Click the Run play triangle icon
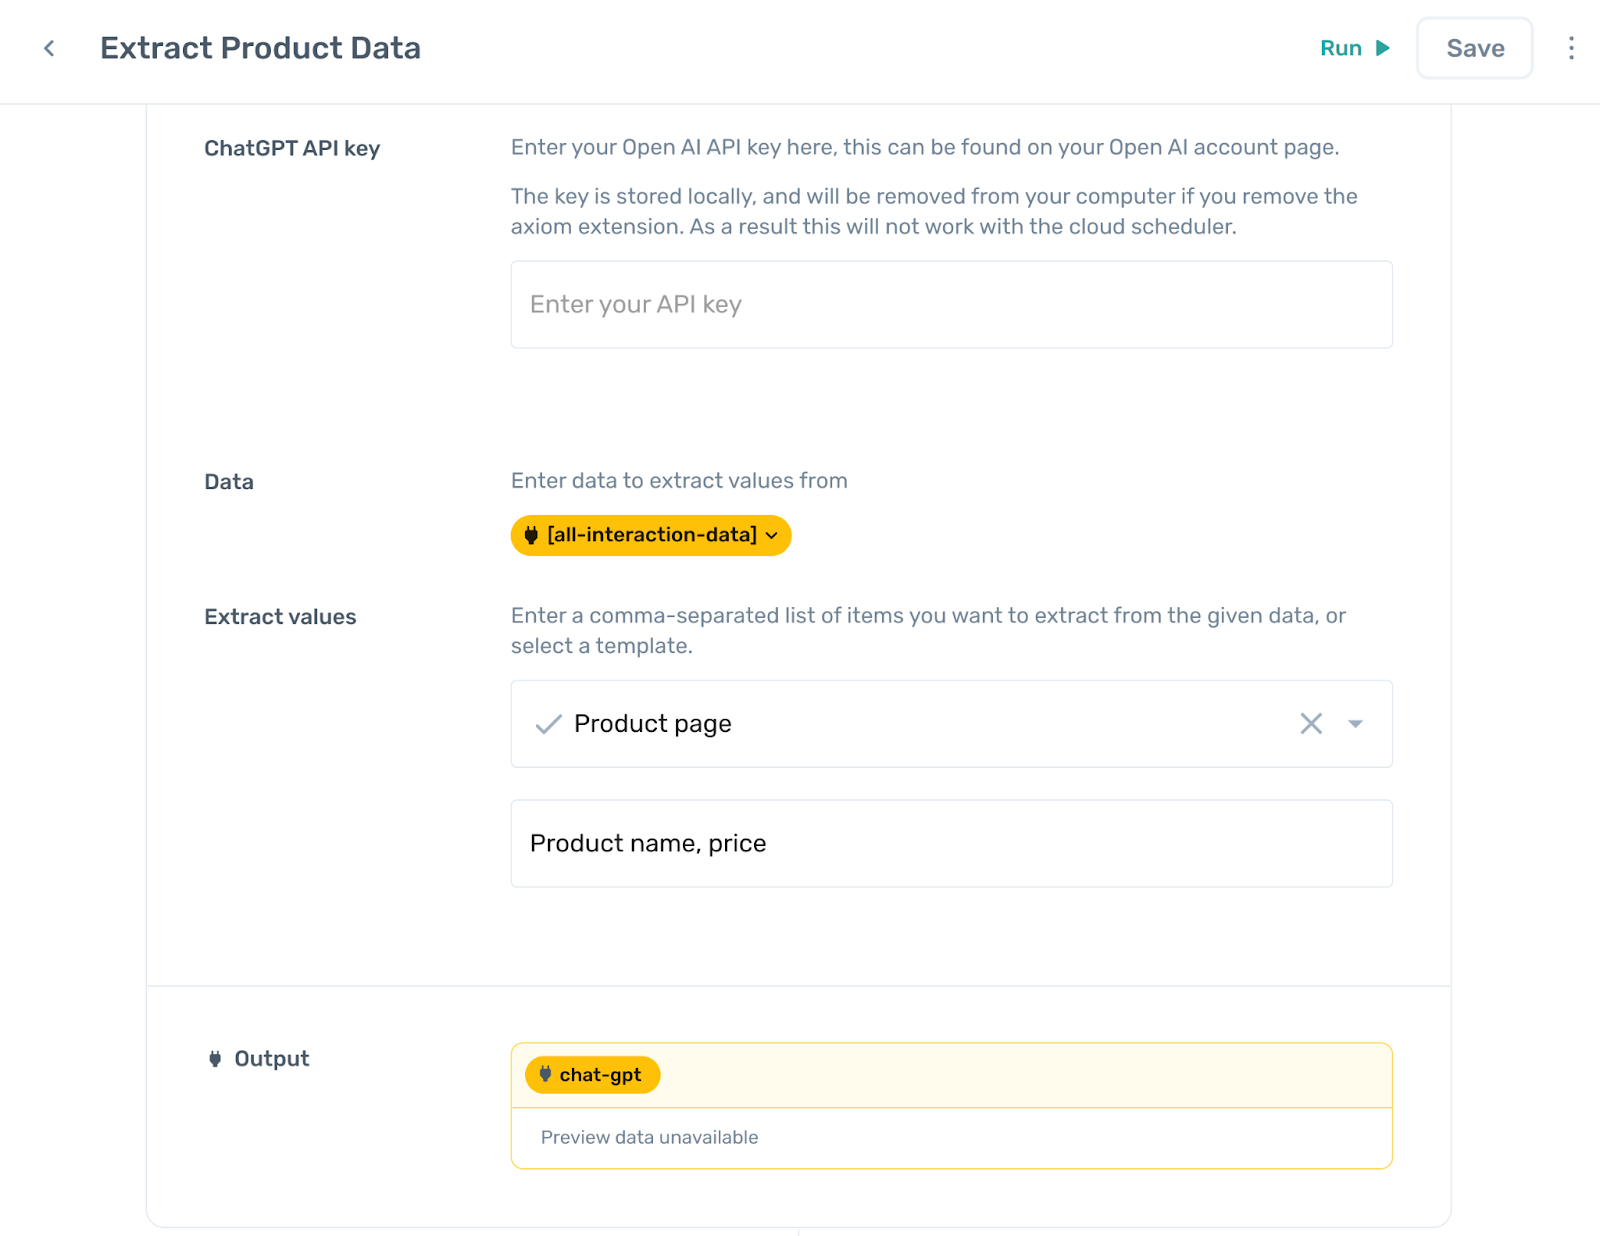 1383,48
